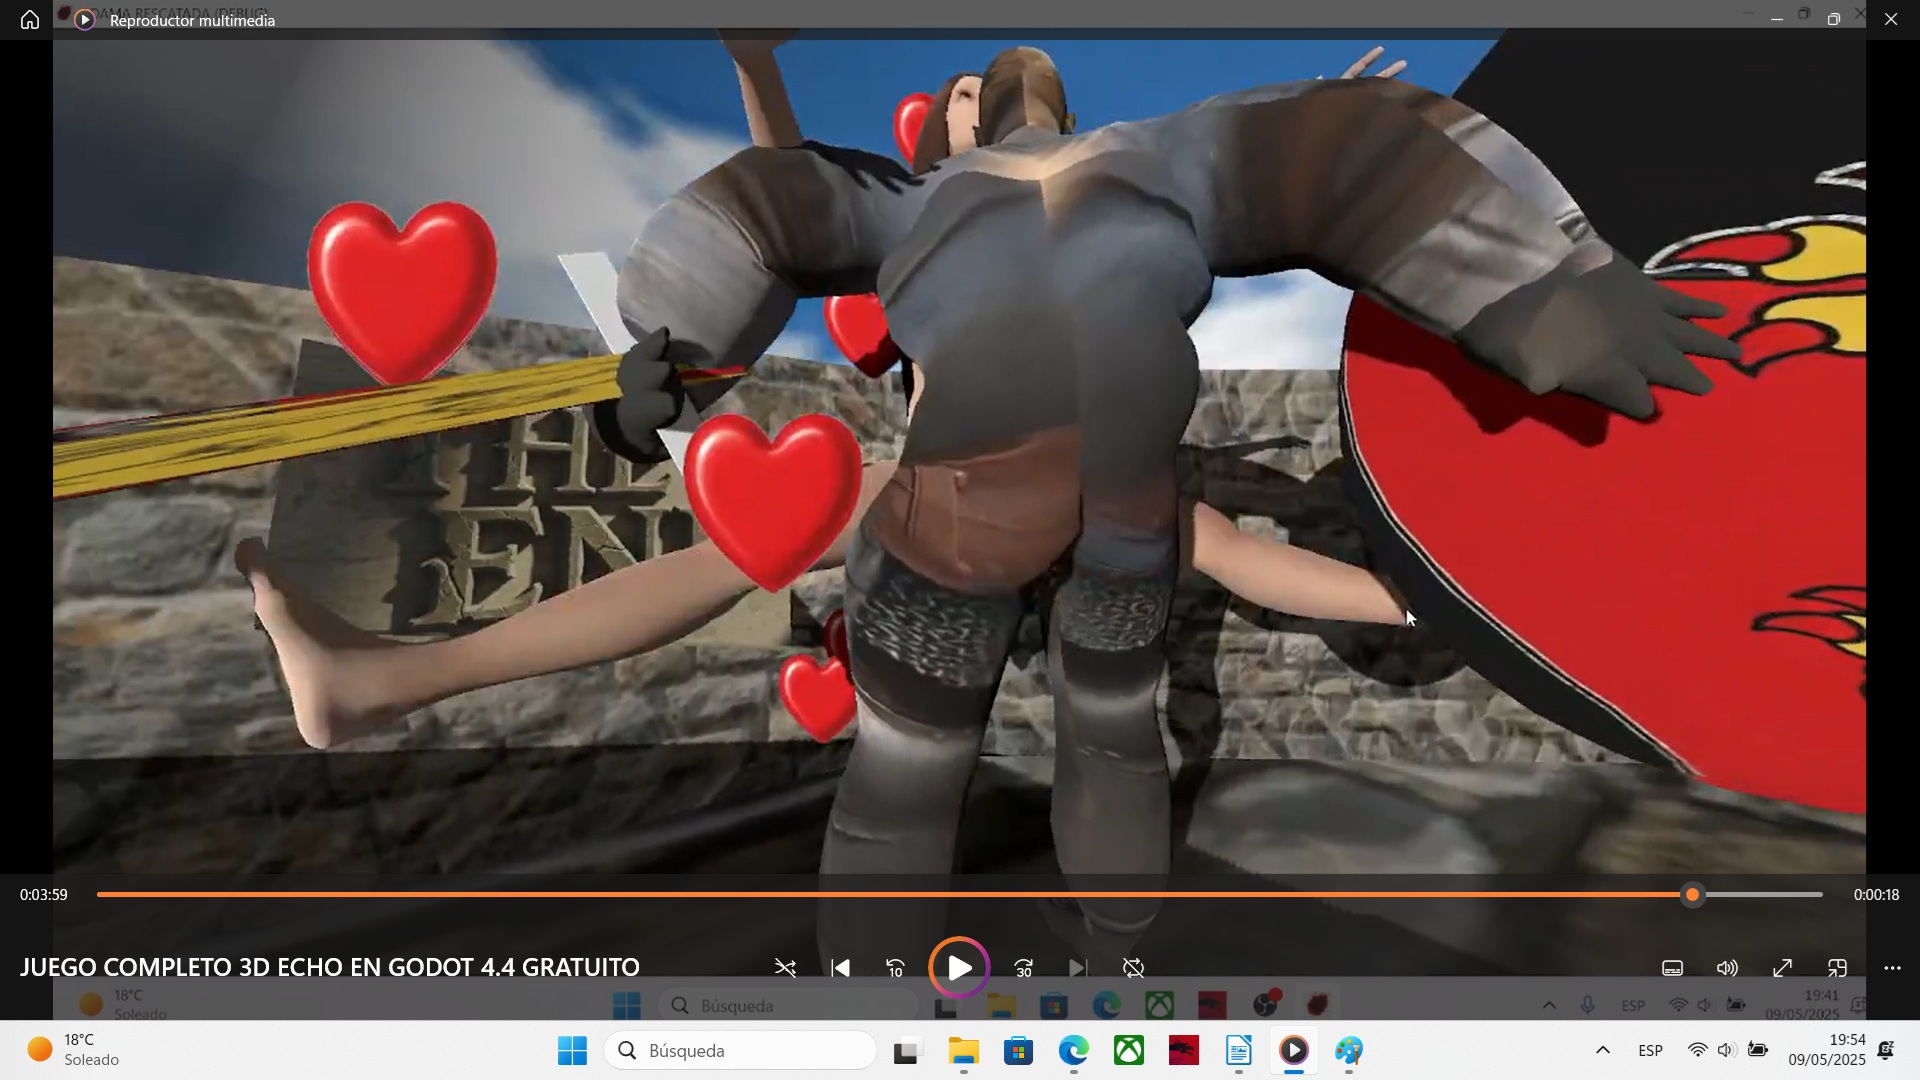Skip forward 30 seconds
The image size is (1920, 1080).
[1023, 968]
